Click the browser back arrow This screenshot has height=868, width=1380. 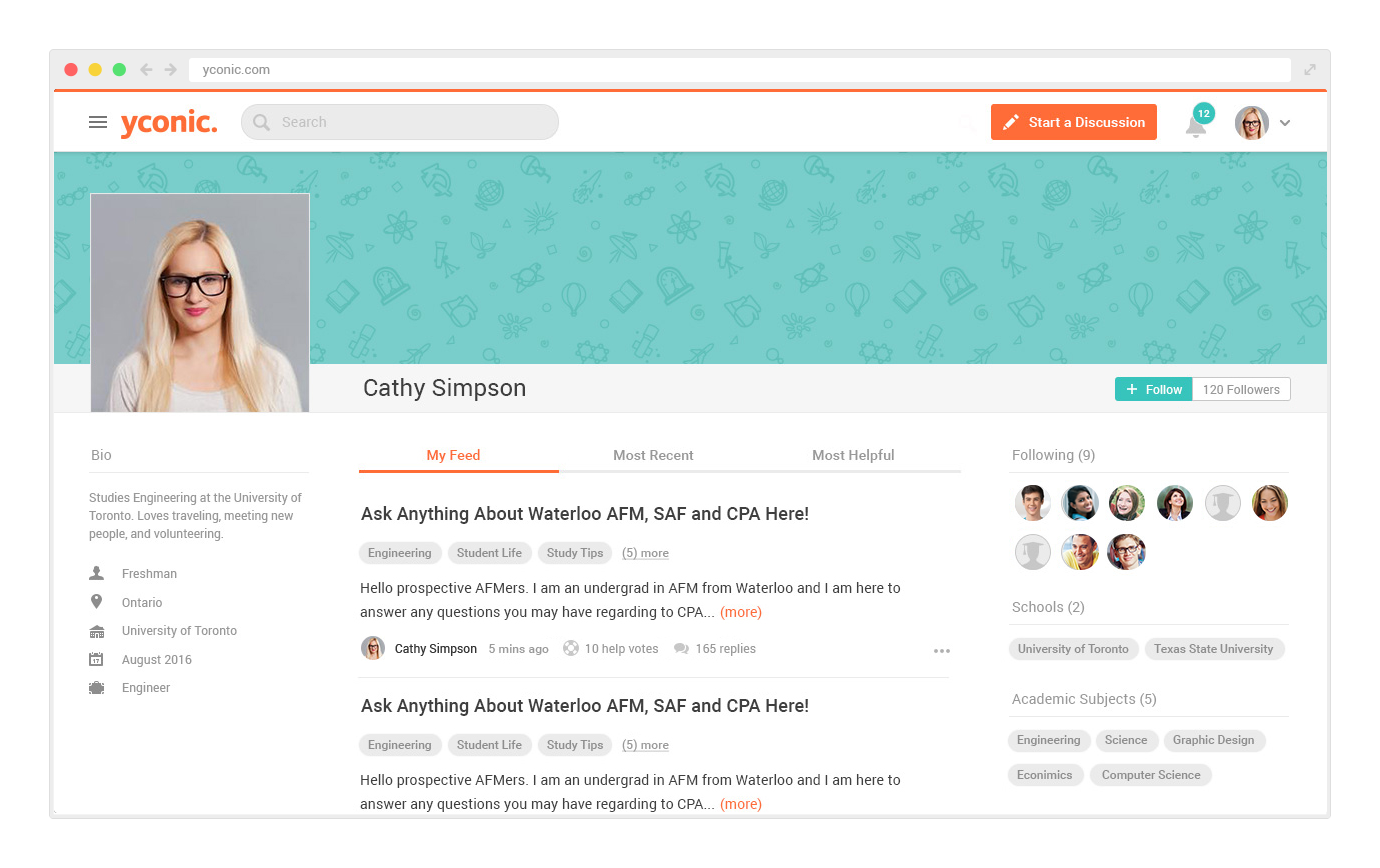pyautogui.click(x=146, y=70)
